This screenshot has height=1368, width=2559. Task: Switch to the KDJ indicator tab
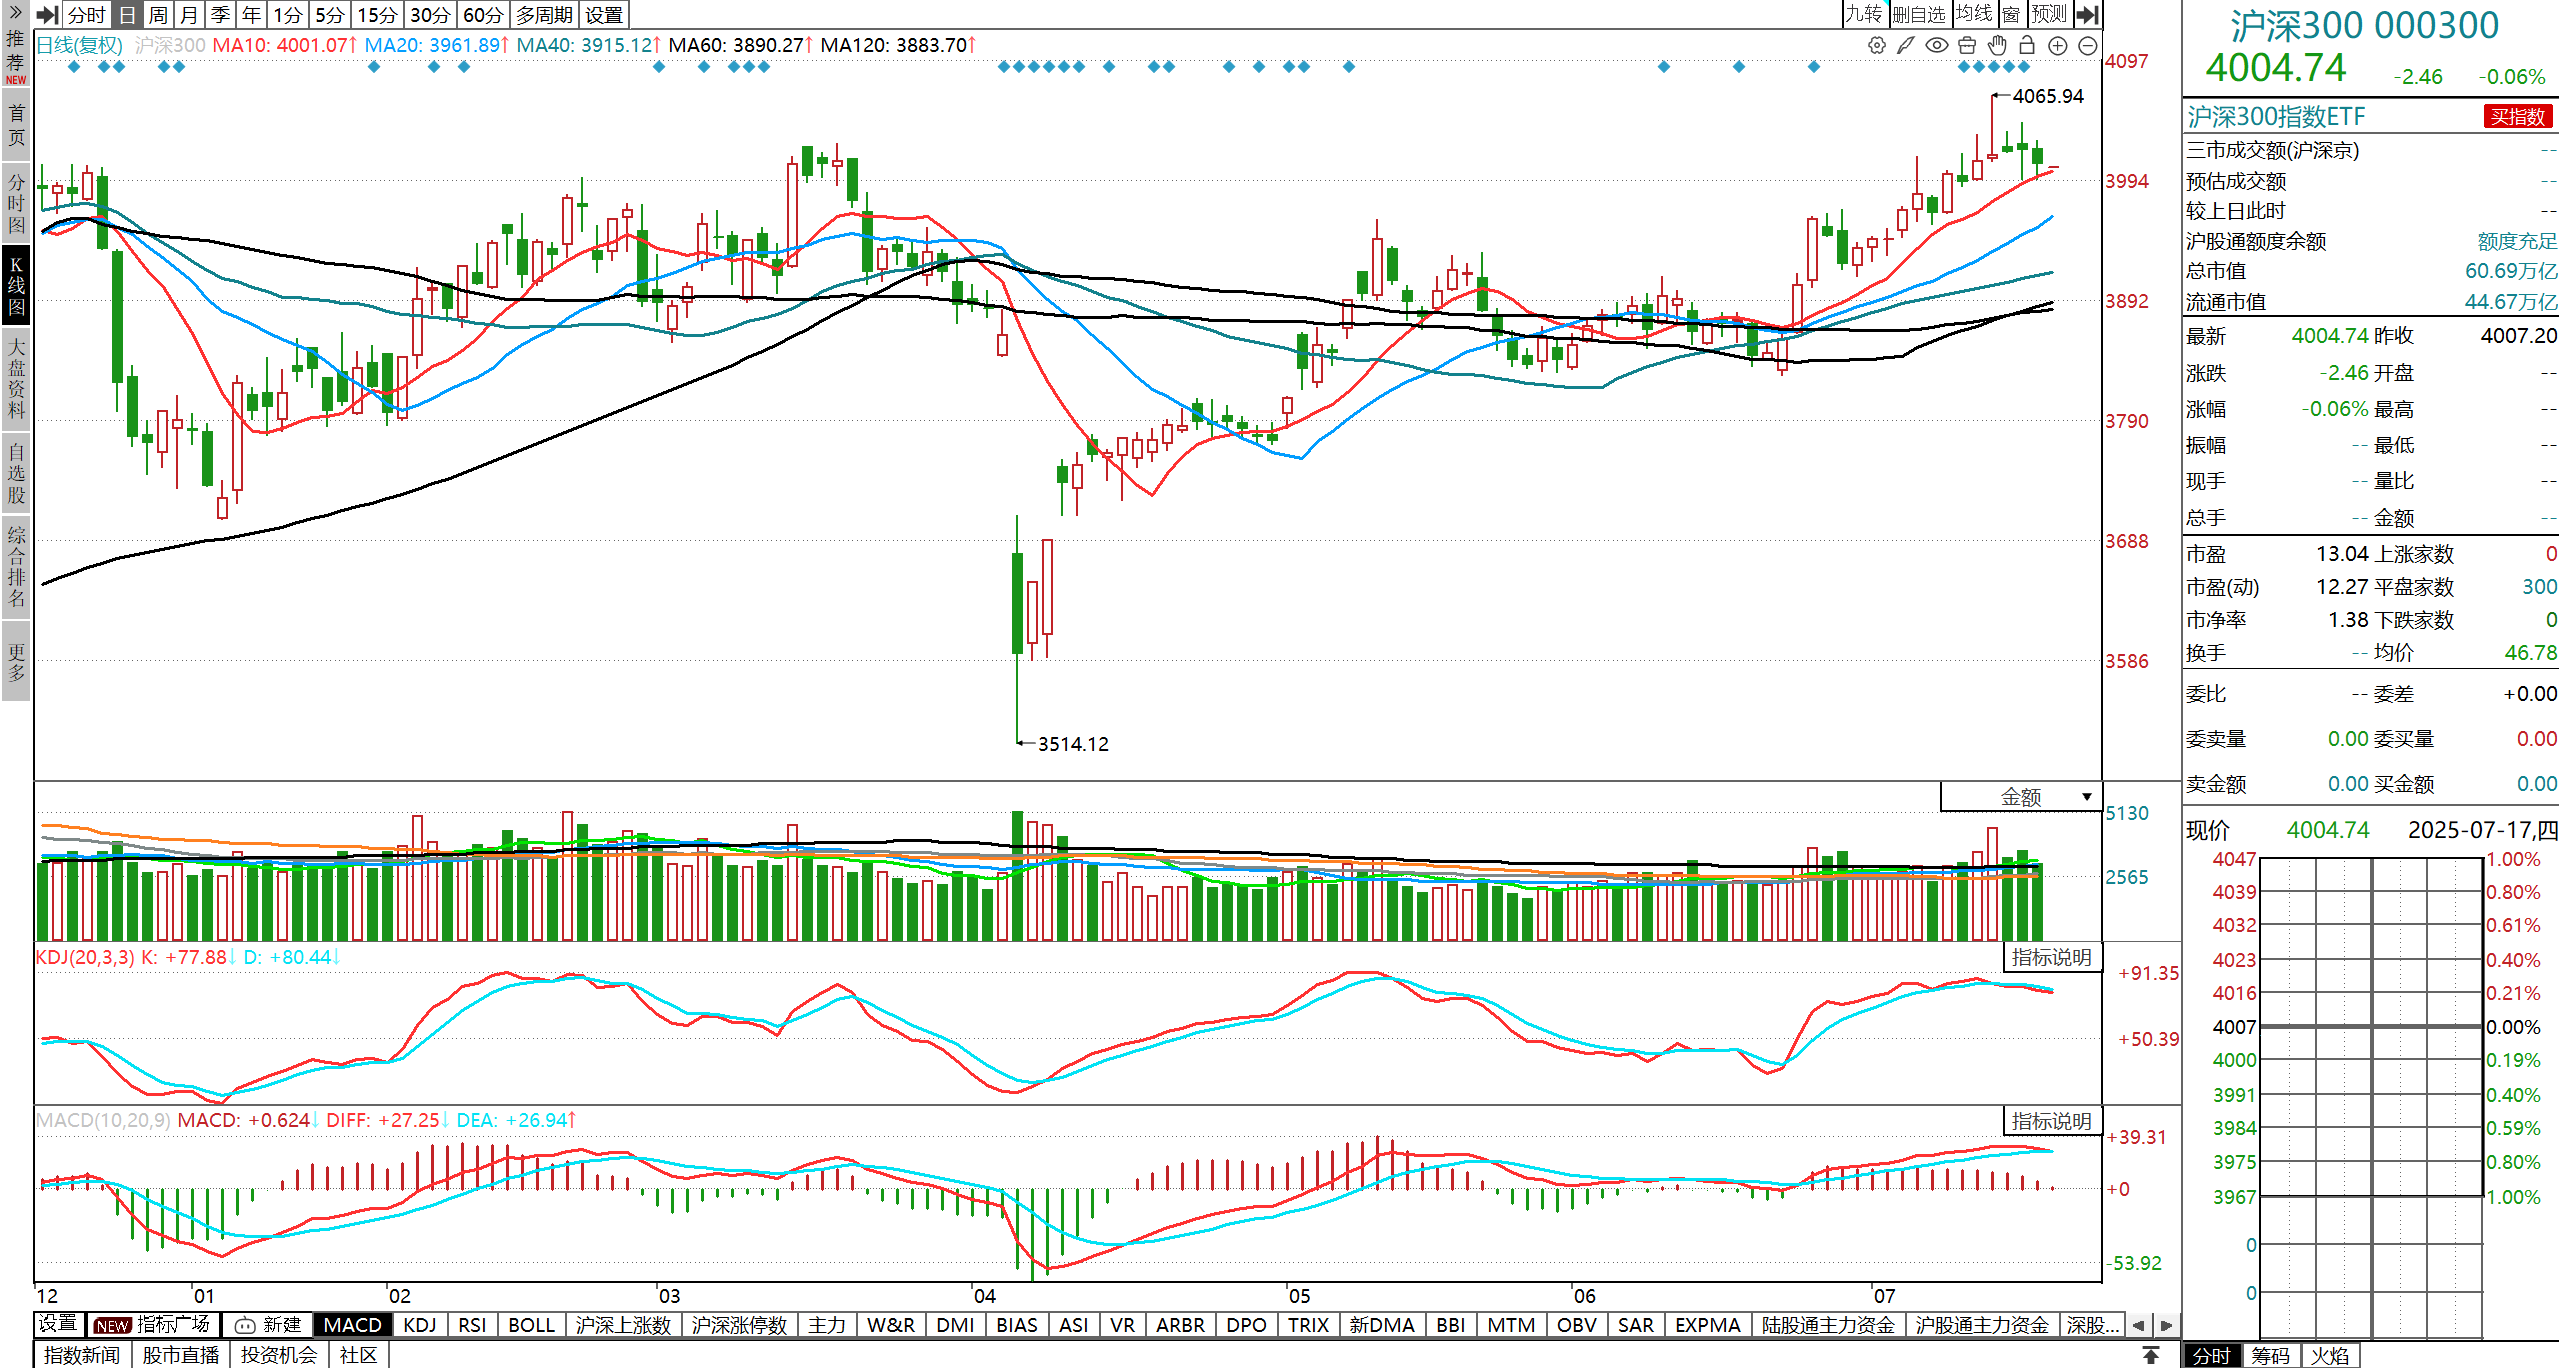click(x=420, y=1325)
